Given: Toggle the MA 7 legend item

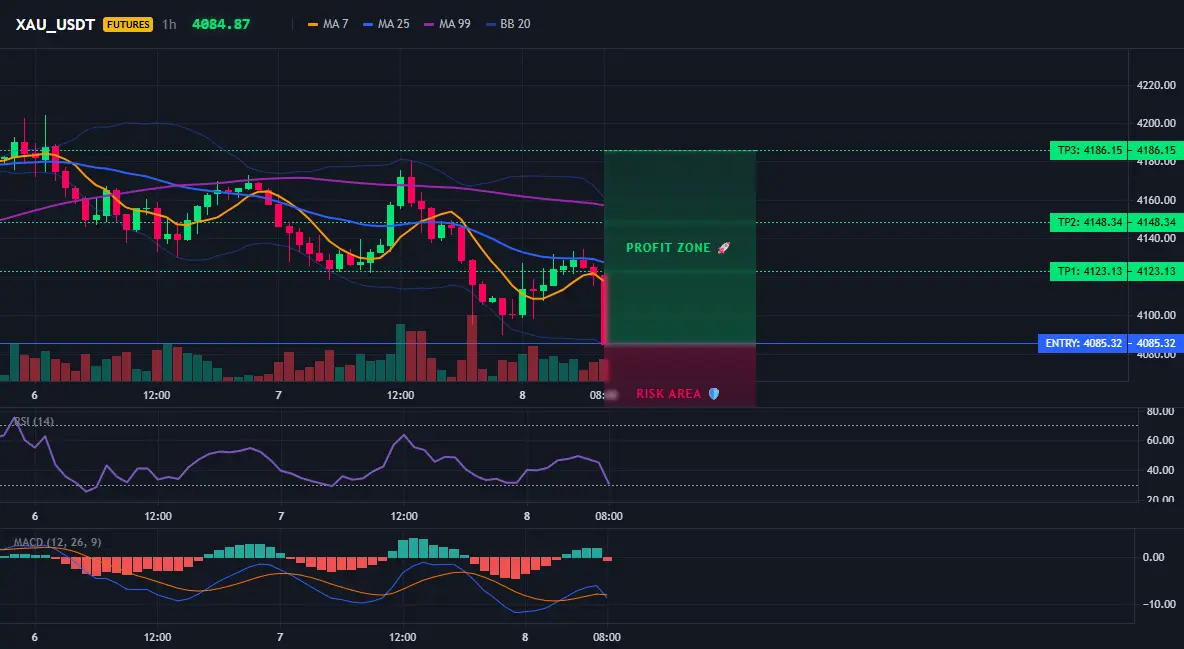Looking at the screenshot, I should point(328,24).
